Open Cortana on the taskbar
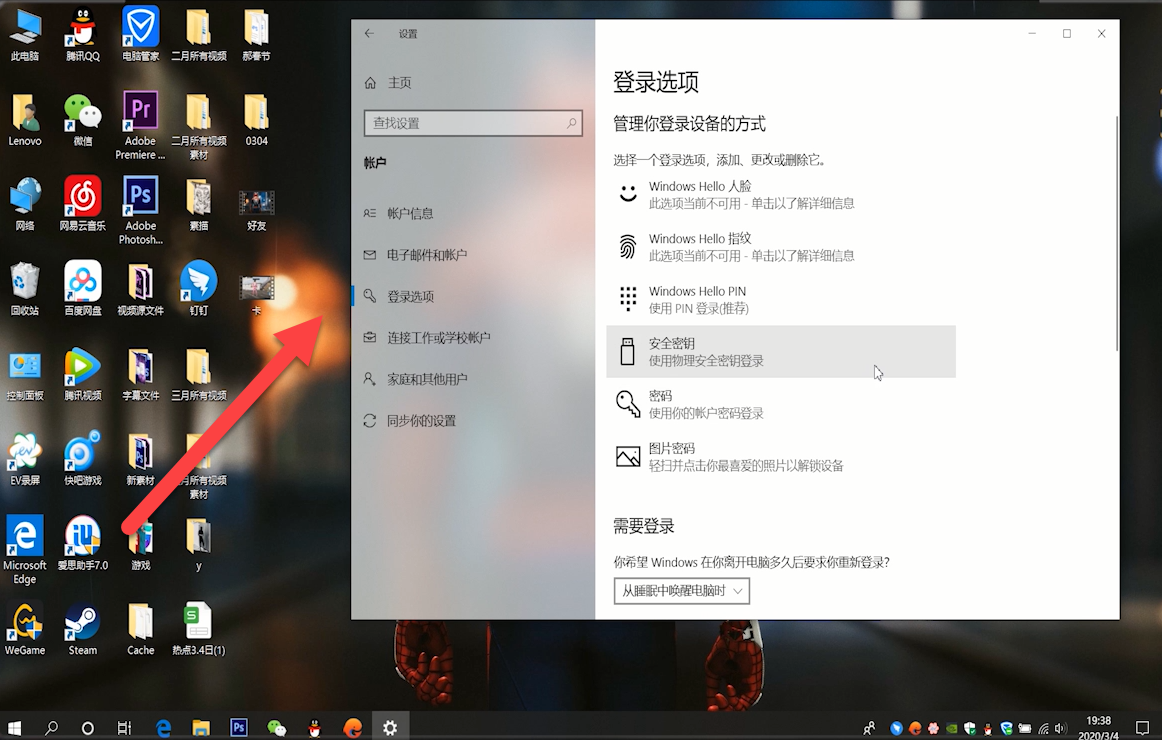The image size is (1162, 740). tap(86, 727)
